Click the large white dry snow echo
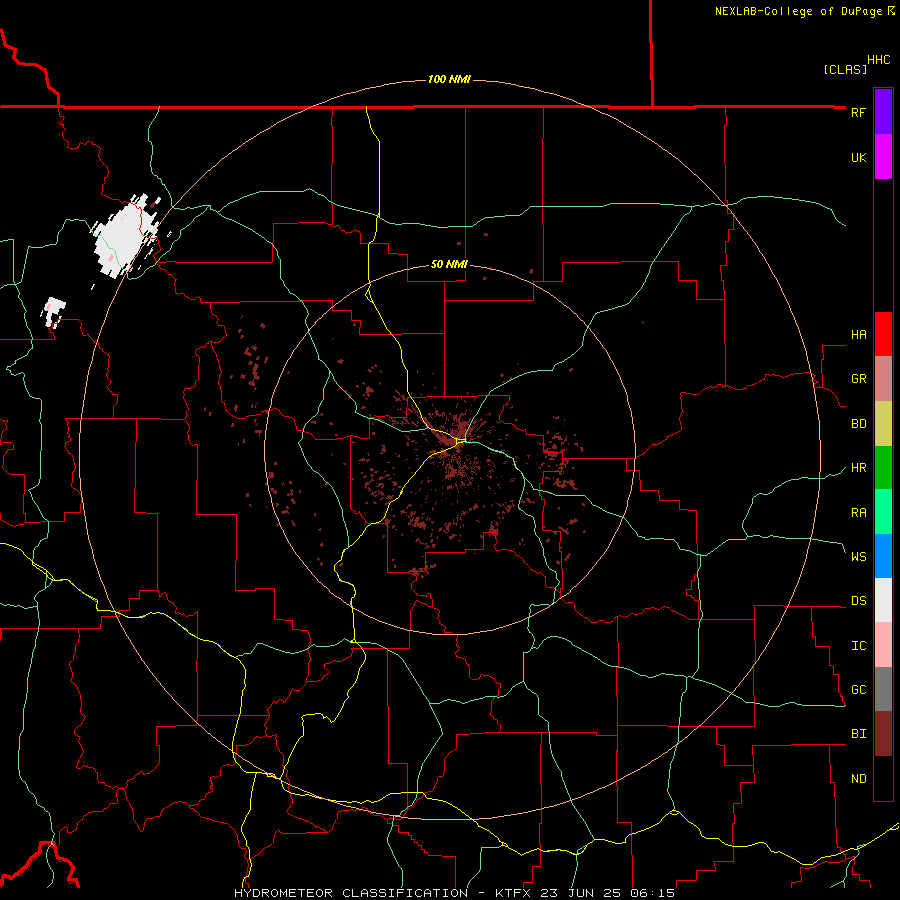Viewport: 900px width, 900px height. click(x=124, y=236)
